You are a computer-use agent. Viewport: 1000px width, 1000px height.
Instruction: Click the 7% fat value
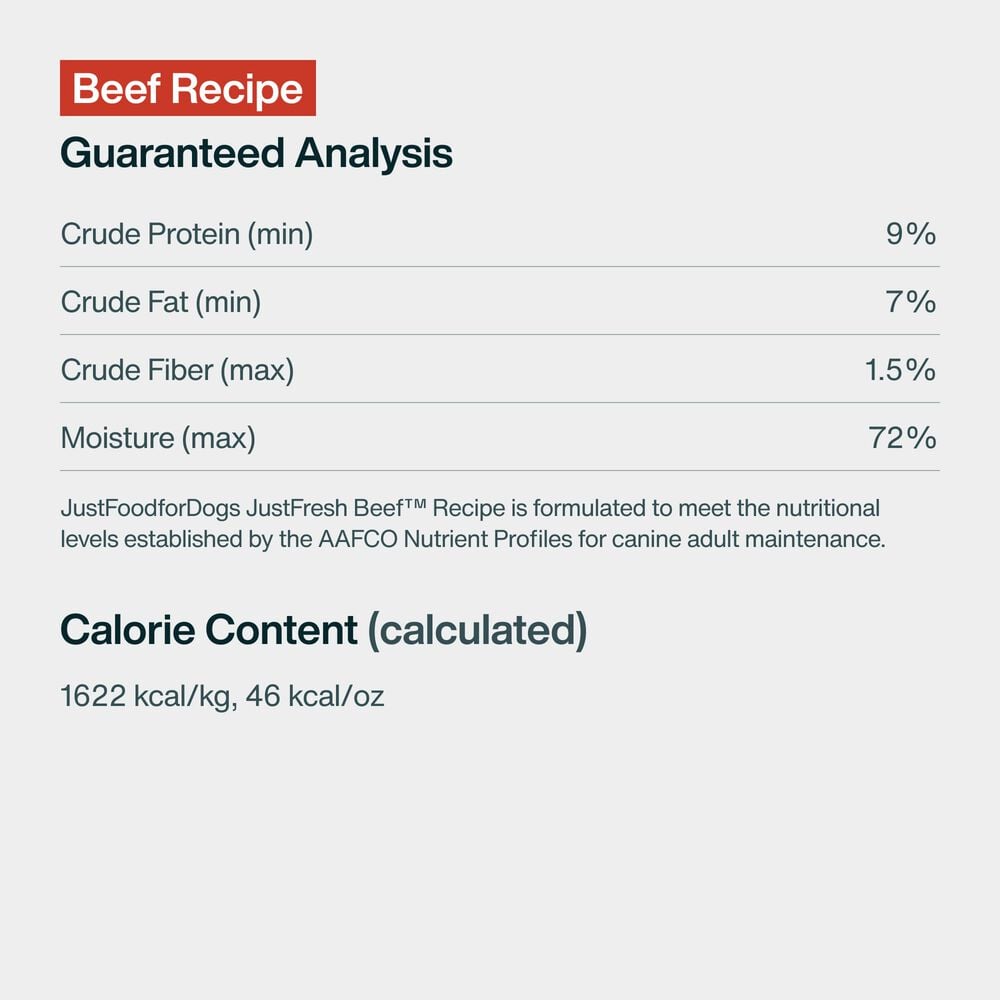point(910,302)
